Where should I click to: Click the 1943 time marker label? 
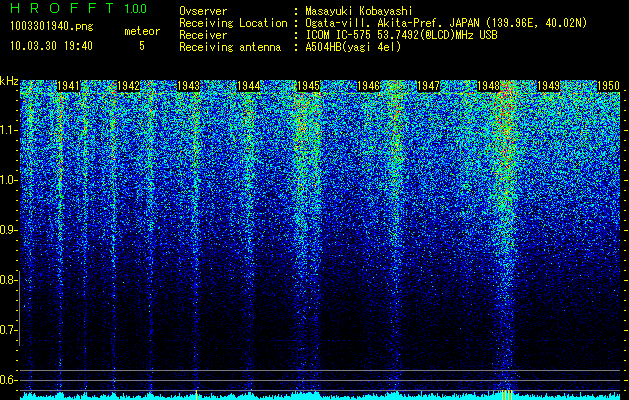click(189, 86)
